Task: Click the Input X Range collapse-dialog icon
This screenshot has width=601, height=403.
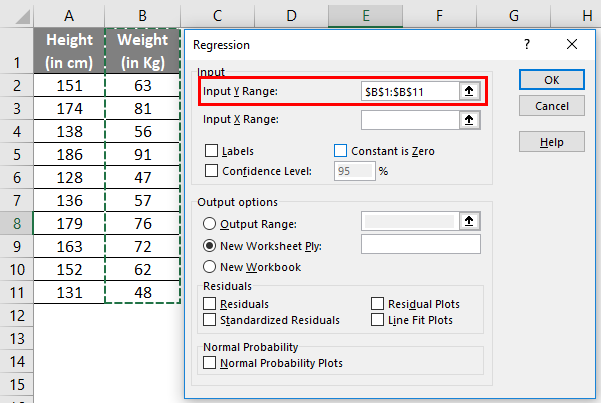Action: (467, 120)
